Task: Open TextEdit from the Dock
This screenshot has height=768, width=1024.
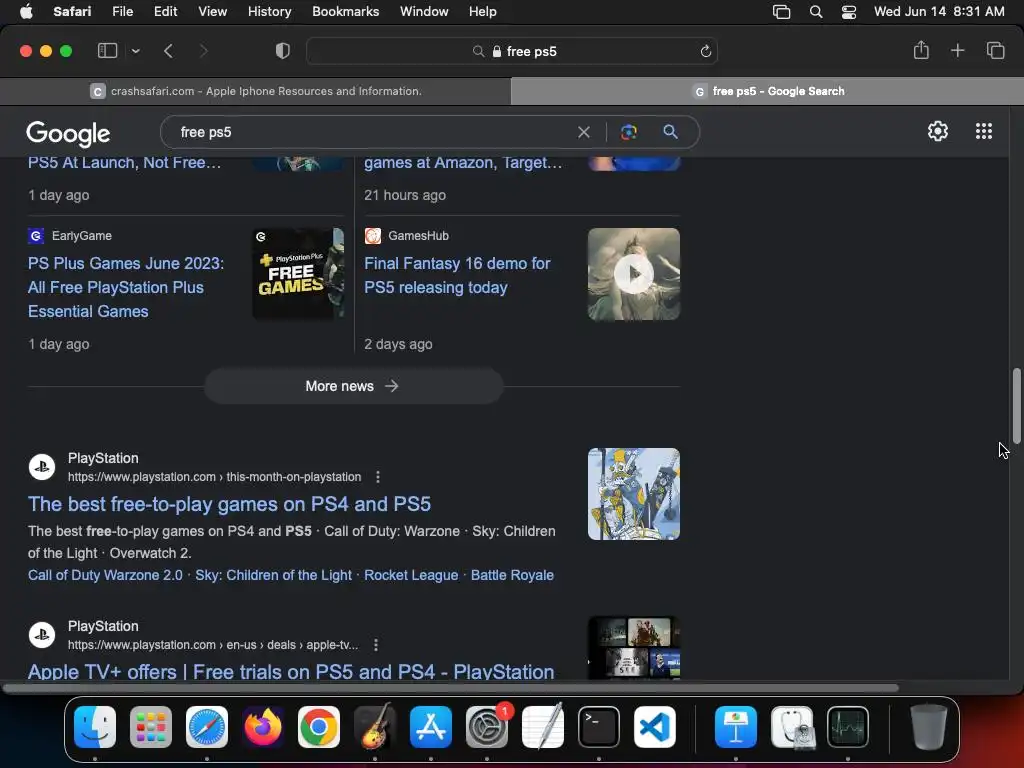Action: click(543, 727)
